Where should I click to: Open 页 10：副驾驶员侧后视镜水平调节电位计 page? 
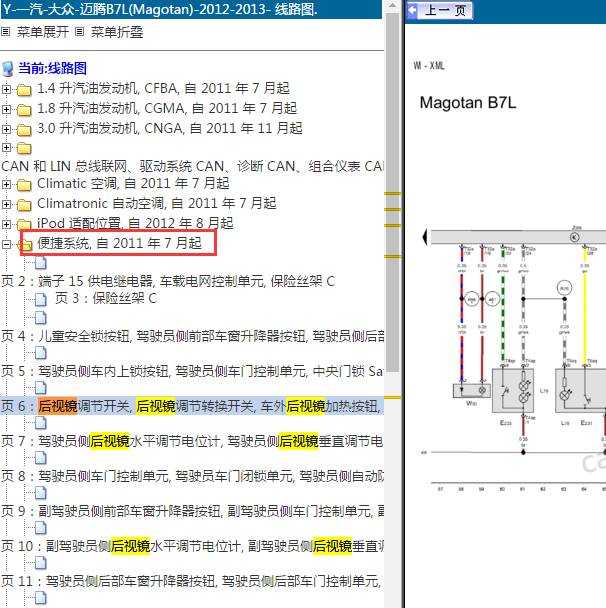coord(192,546)
